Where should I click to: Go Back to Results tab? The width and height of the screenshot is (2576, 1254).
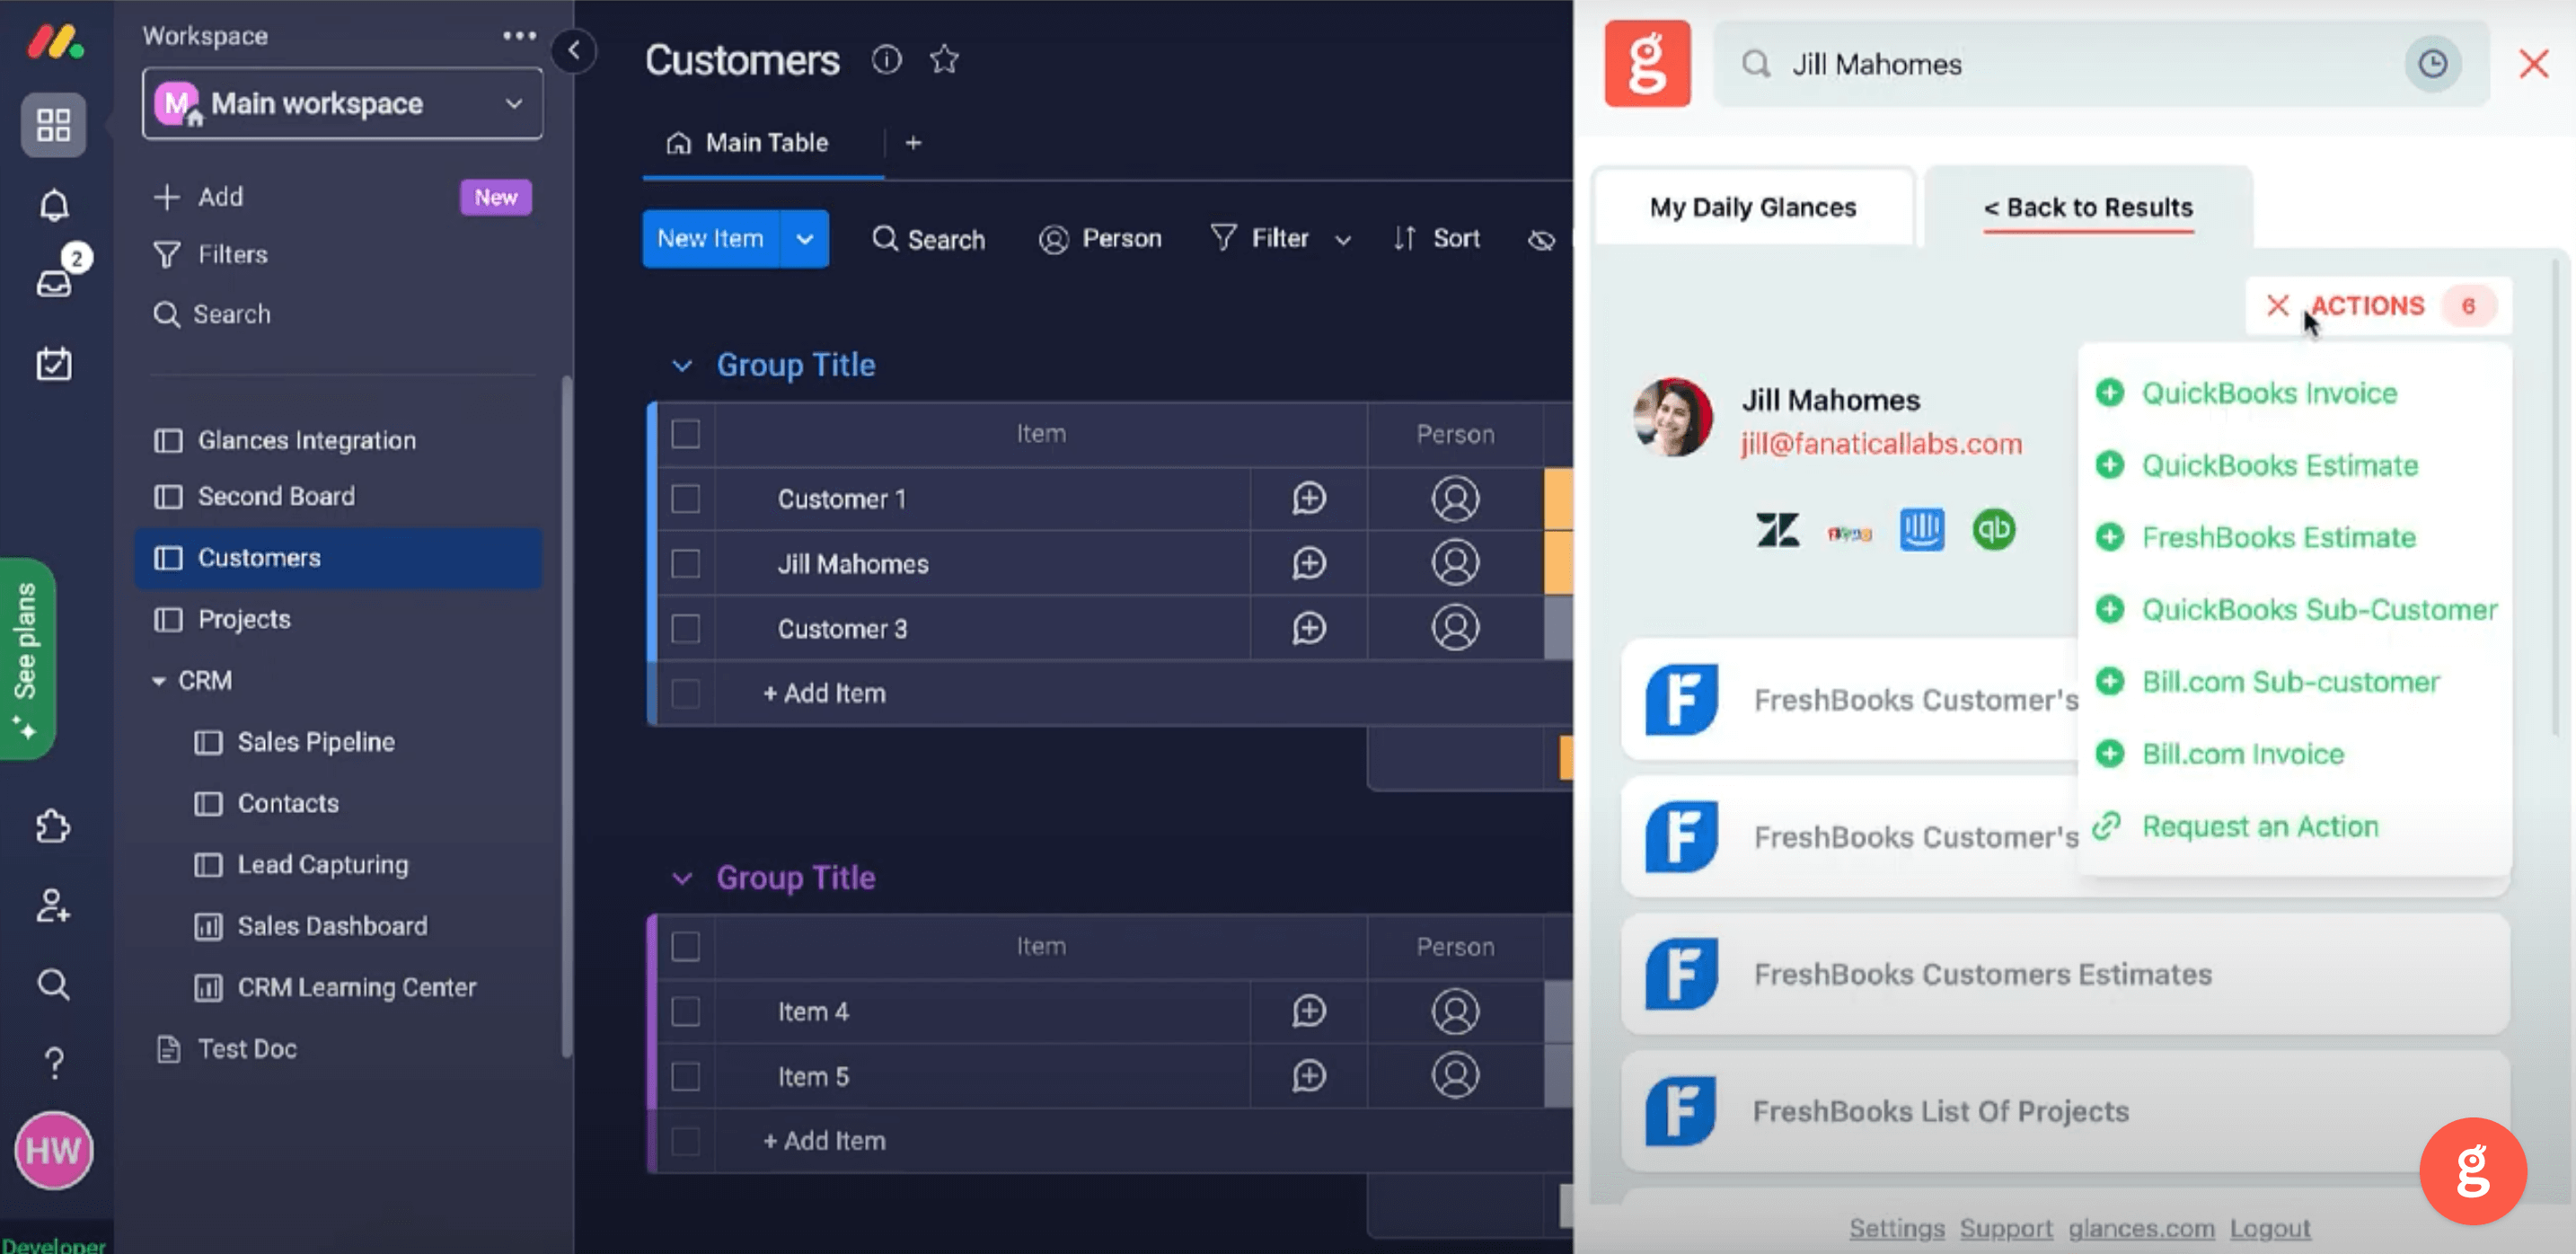(2088, 207)
